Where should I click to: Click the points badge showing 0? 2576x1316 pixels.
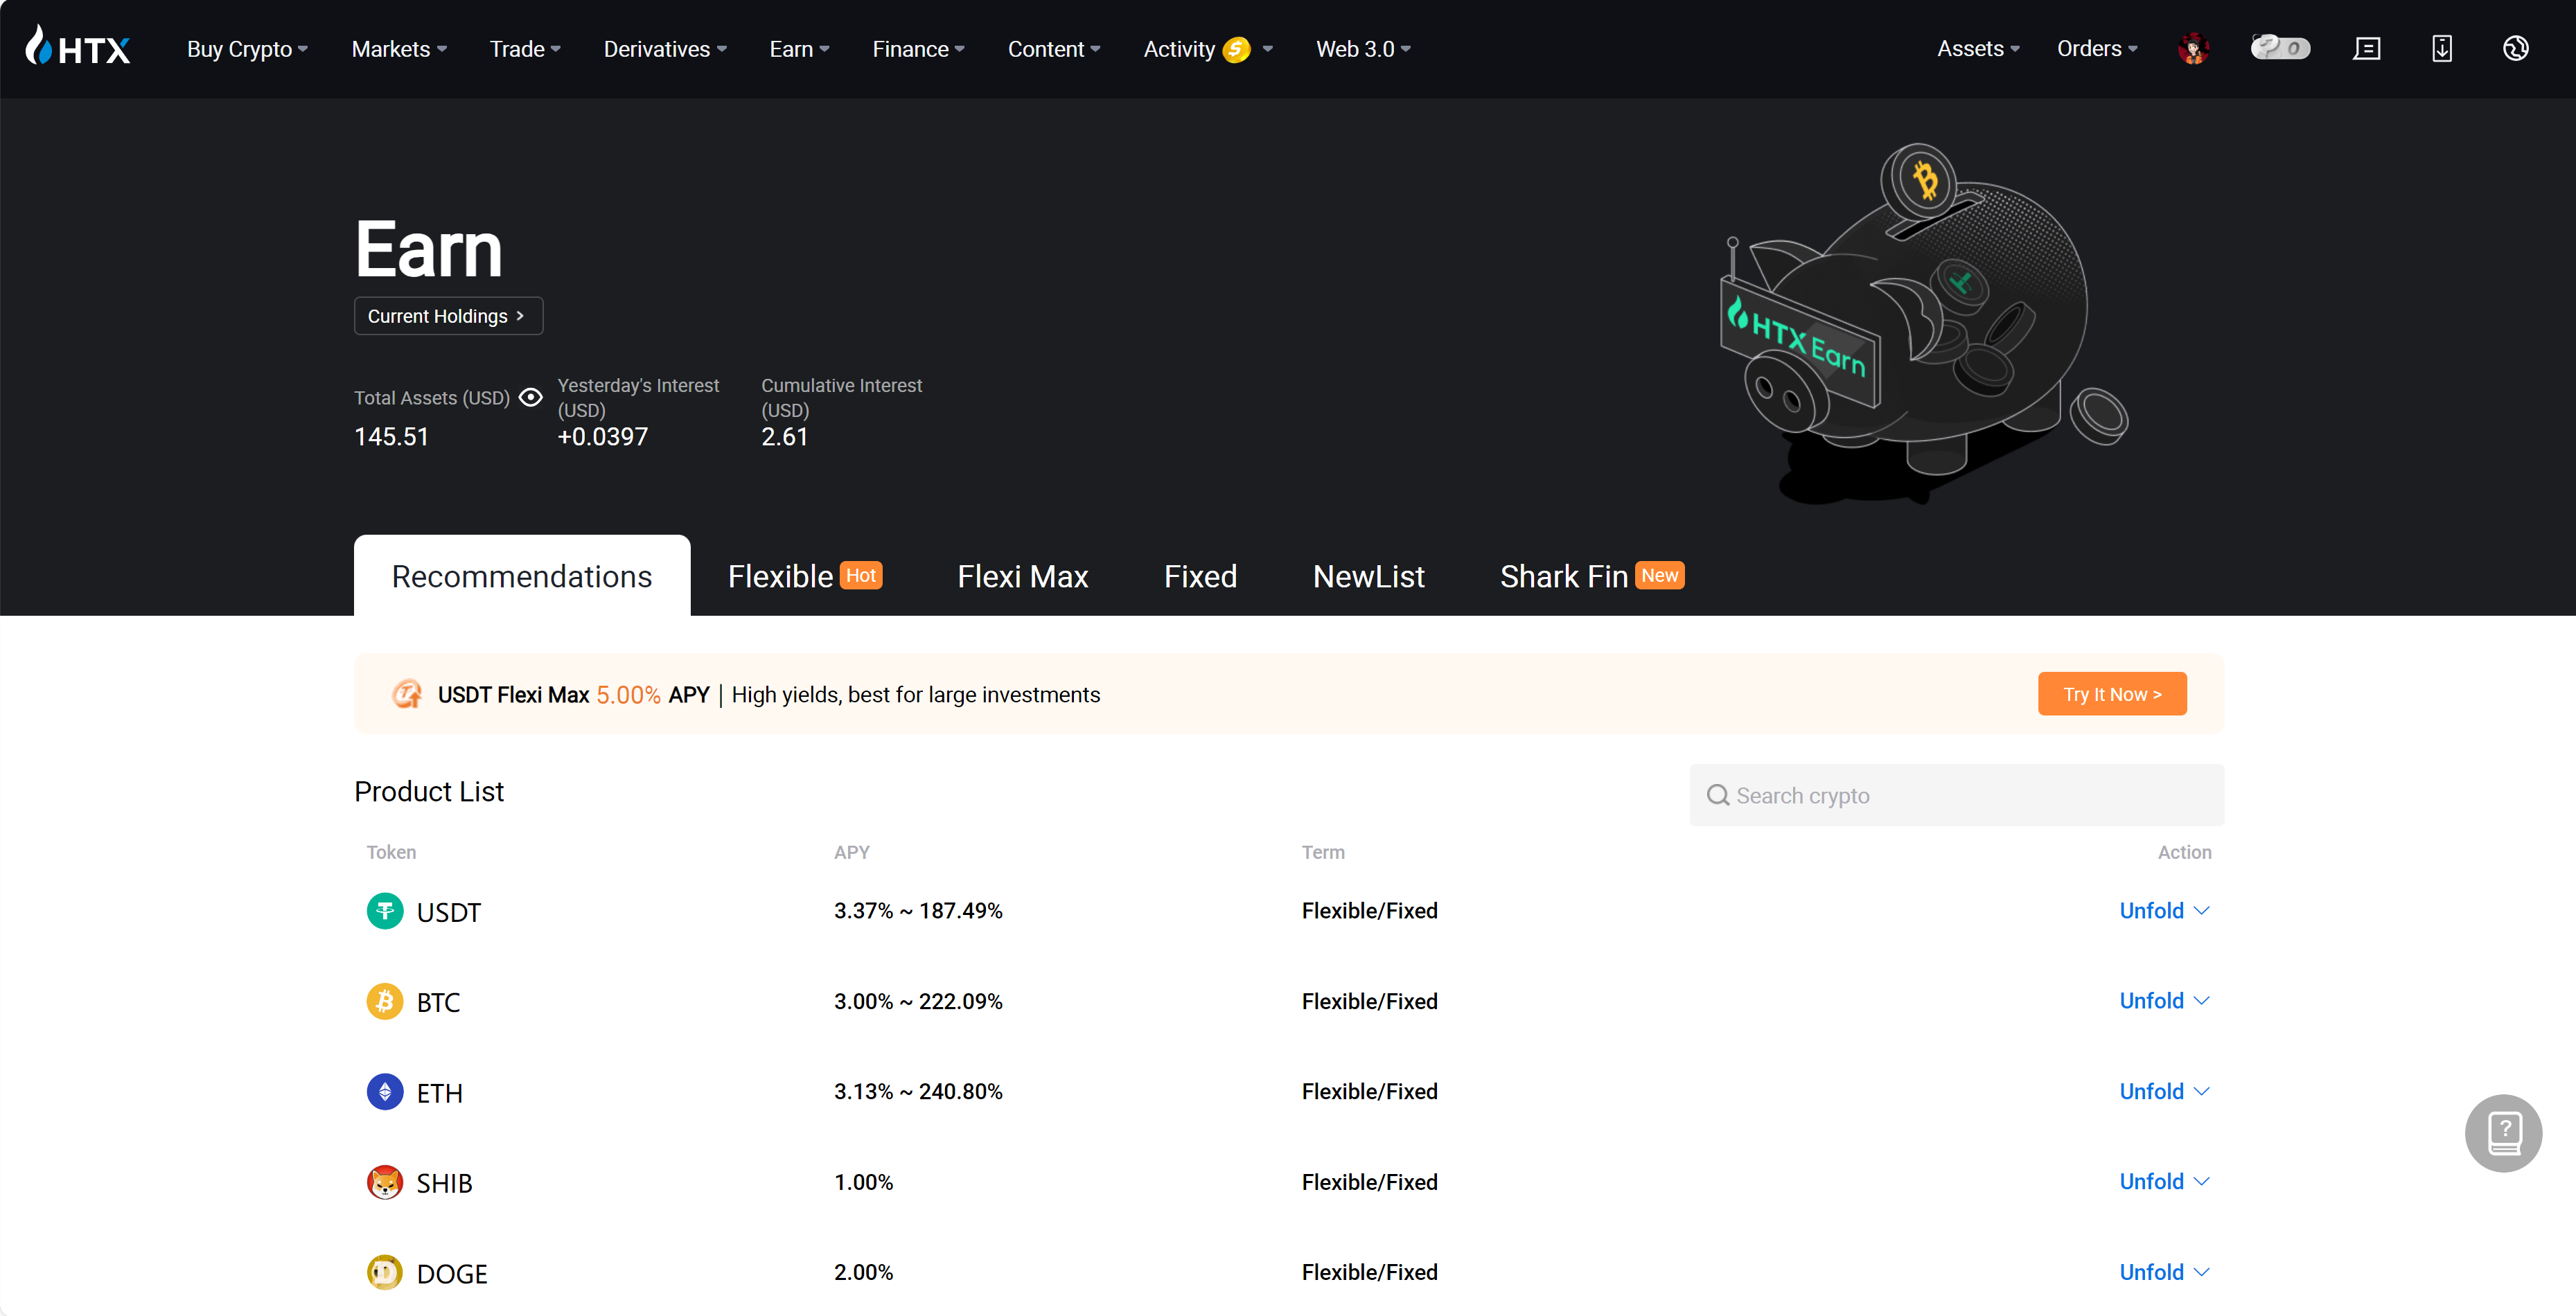click(2280, 48)
